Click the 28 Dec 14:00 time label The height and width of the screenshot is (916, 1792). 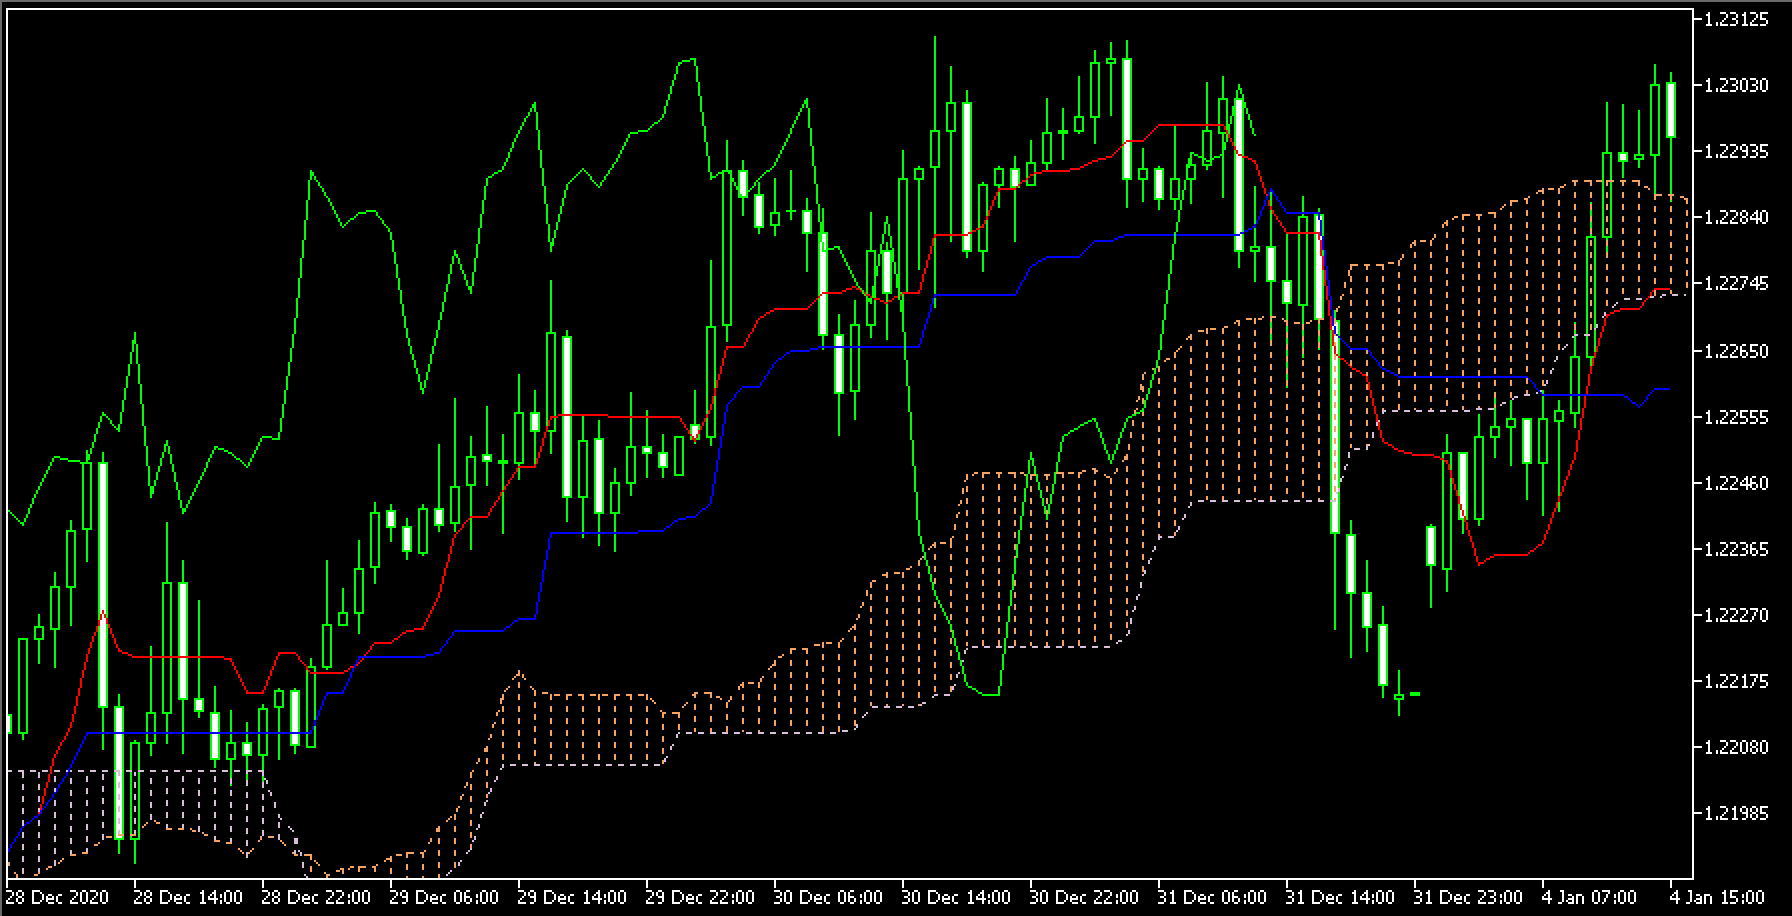click(x=187, y=896)
